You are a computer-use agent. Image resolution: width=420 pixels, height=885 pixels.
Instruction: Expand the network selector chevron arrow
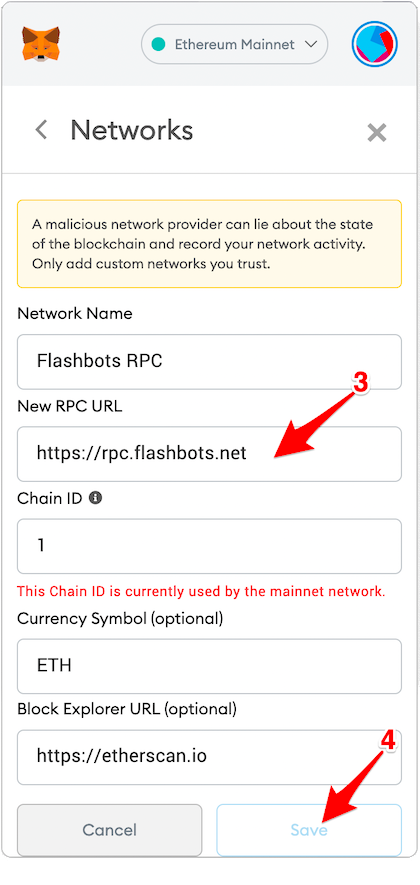(x=310, y=44)
